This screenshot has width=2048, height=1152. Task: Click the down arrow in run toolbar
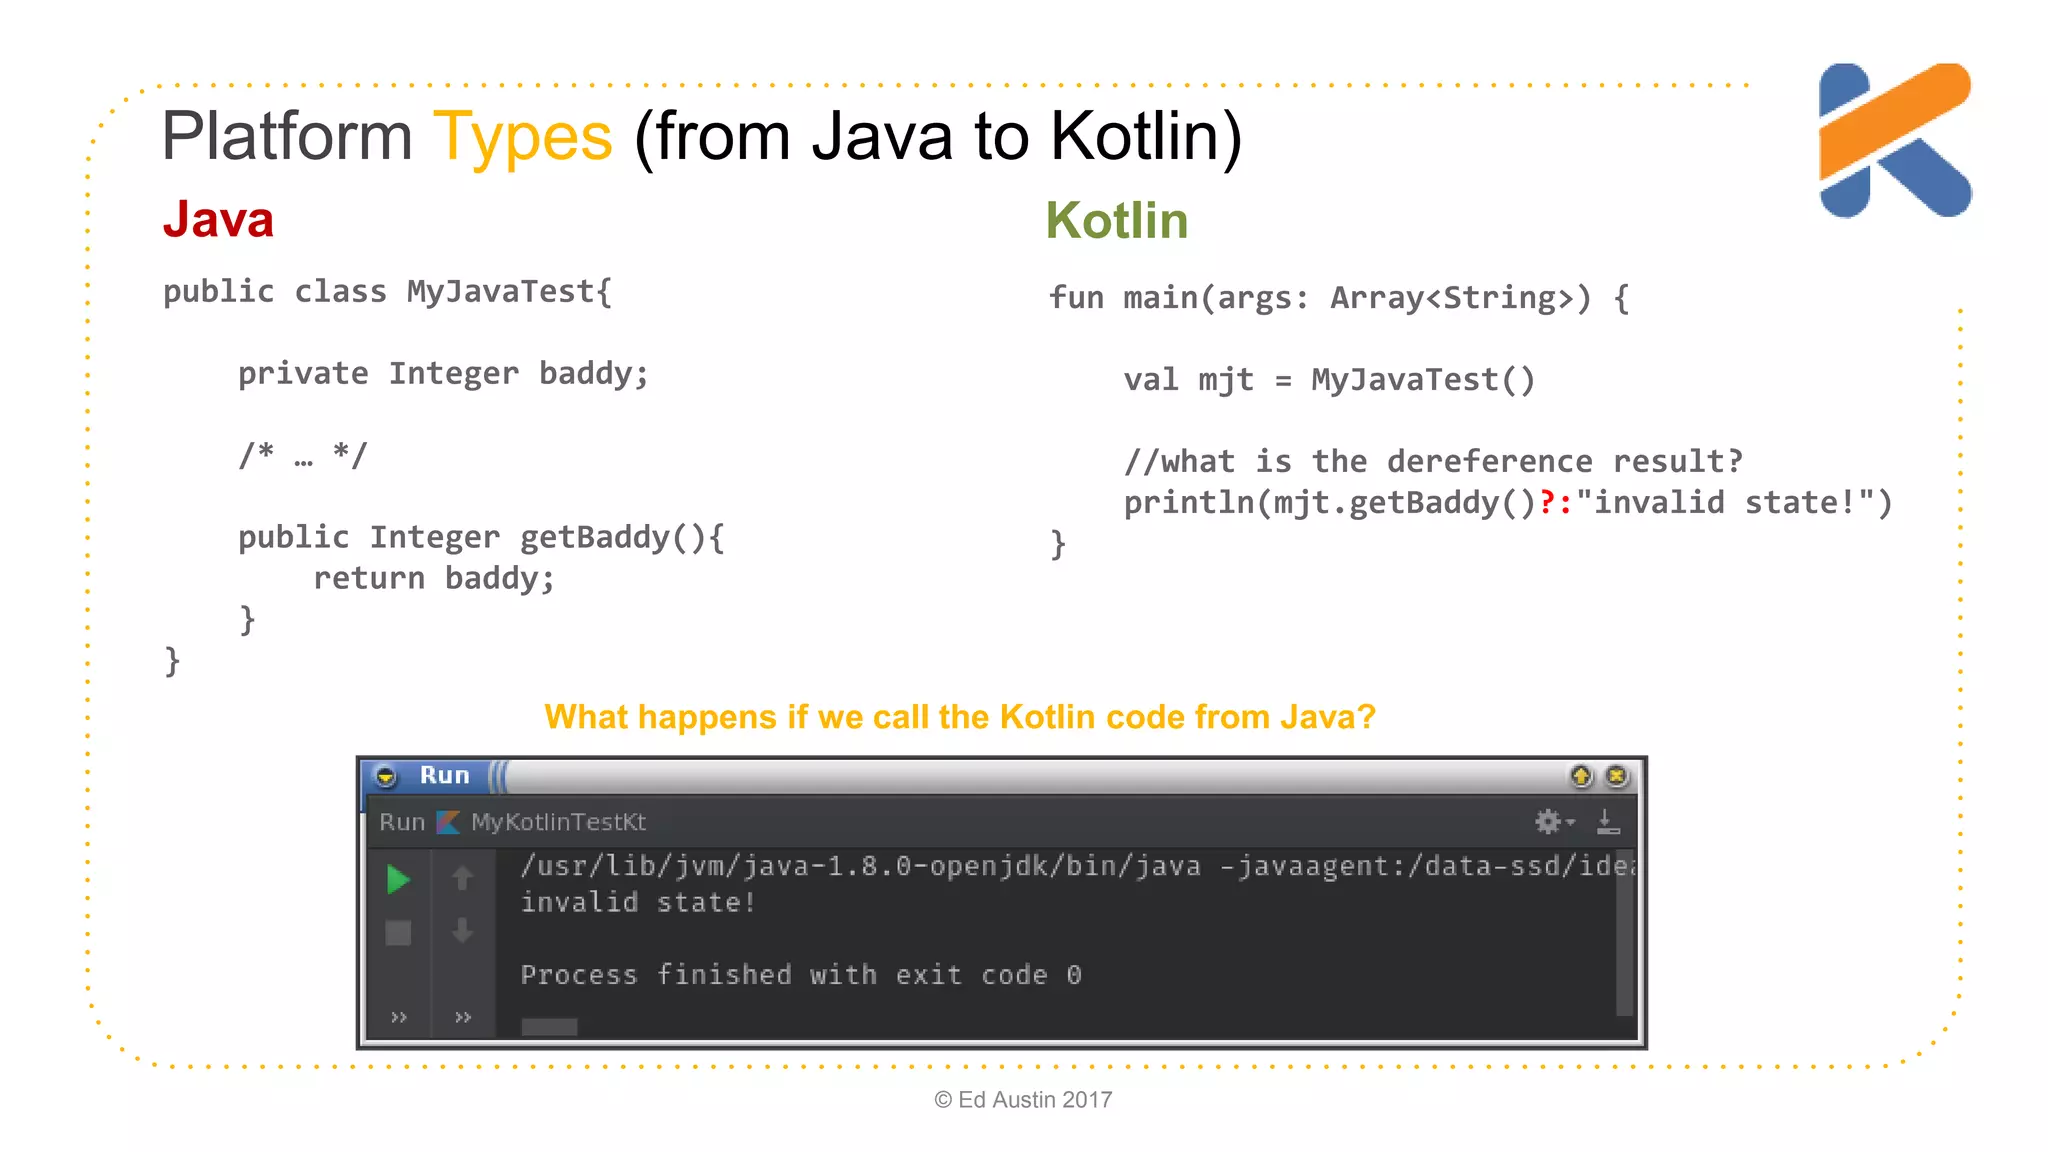click(462, 931)
